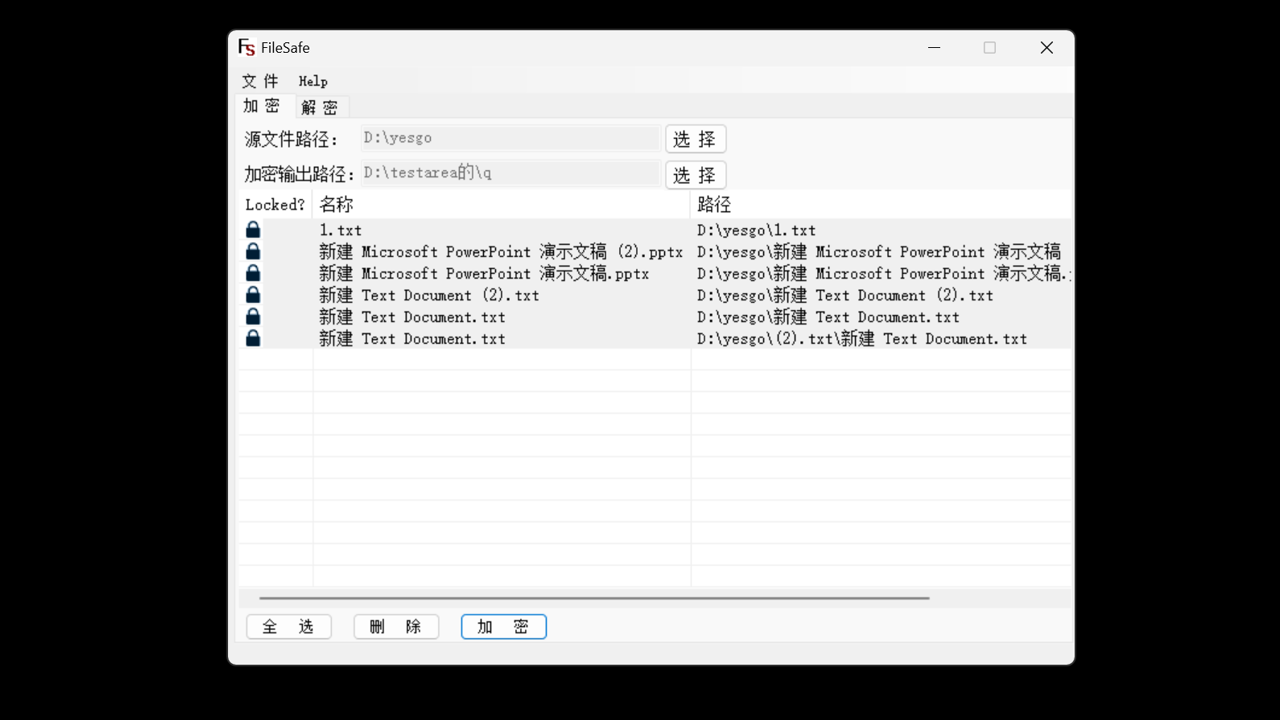This screenshot has width=1280, height=720.
Task: Click lock icon for 演示文稿 (2).pptx row
Action: click(253, 251)
